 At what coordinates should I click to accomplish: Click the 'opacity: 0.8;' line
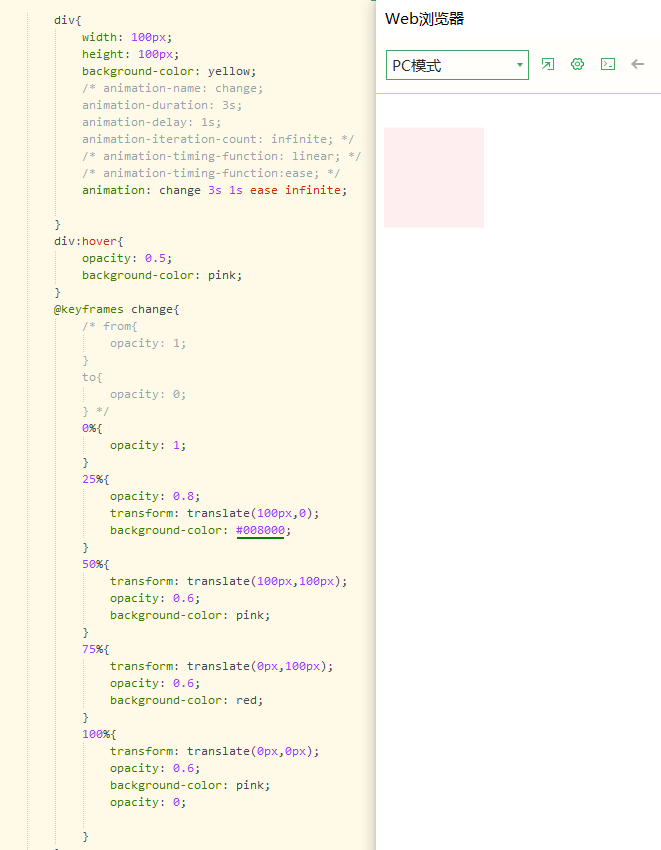pyautogui.click(x=155, y=497)
